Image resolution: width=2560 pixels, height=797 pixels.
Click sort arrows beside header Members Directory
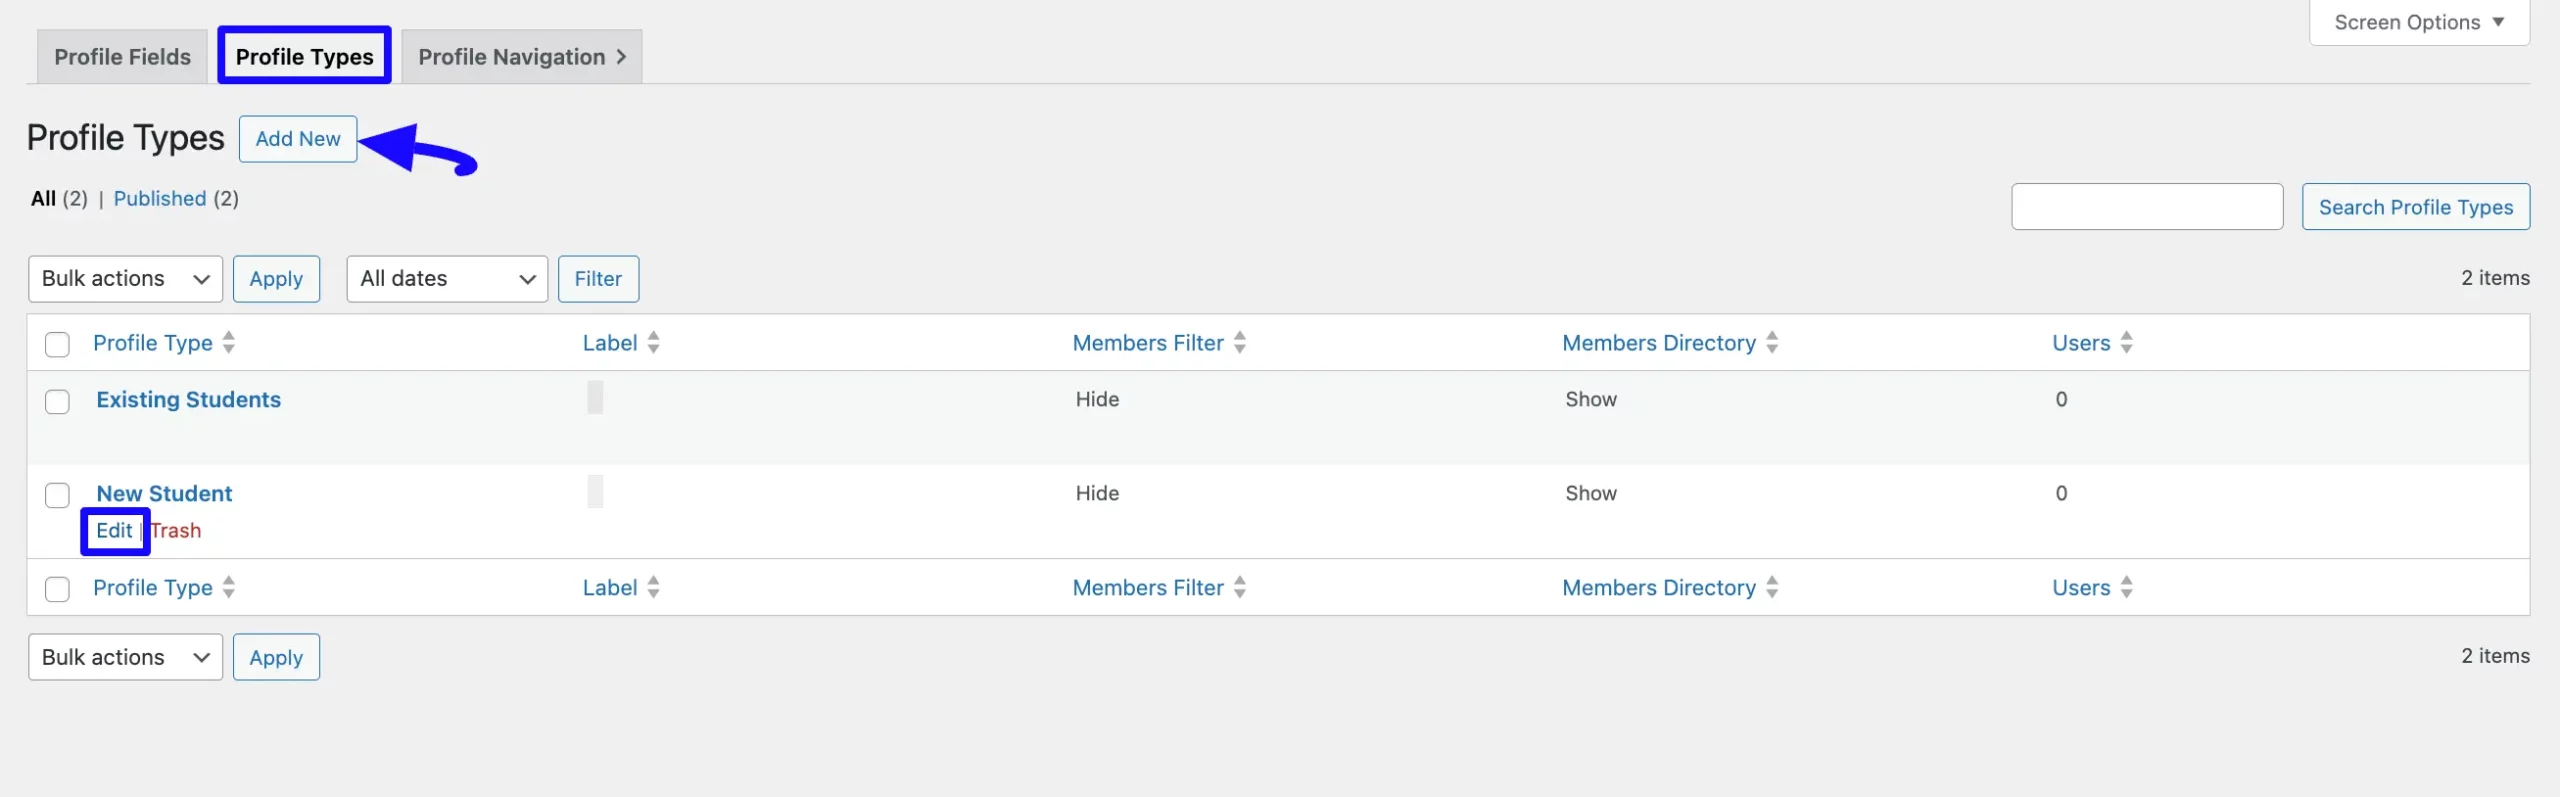[1772, 343]
